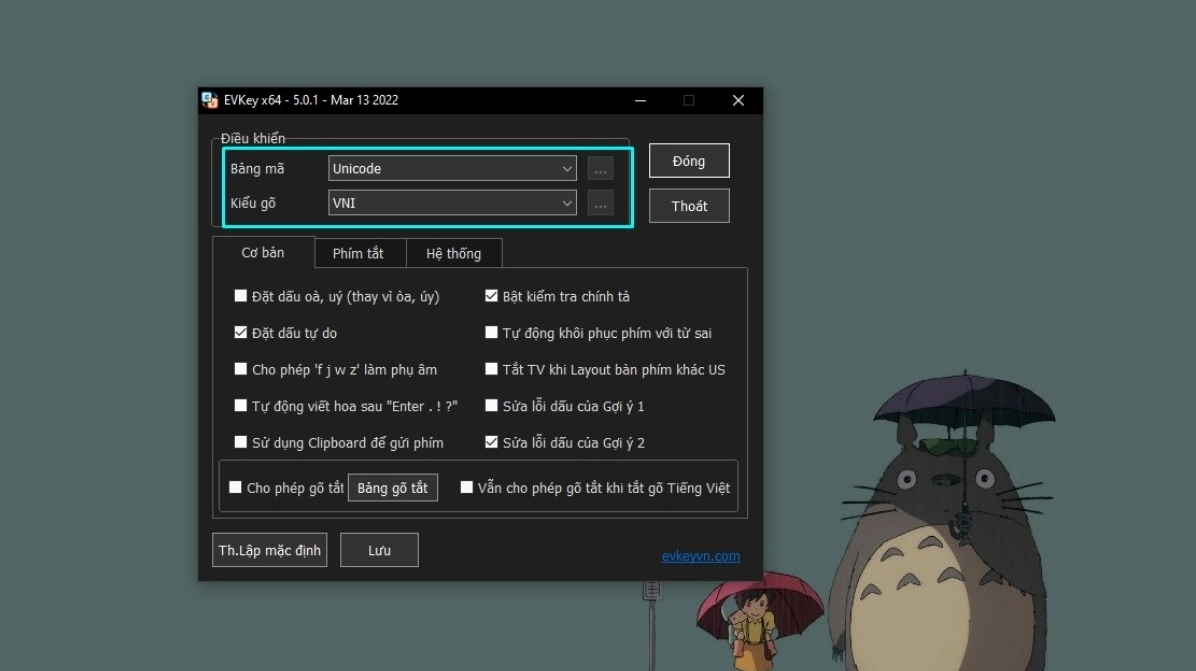Switch to the Phím tắt tab
Viewport: 1196px width, 671px height.
(358, 253)
